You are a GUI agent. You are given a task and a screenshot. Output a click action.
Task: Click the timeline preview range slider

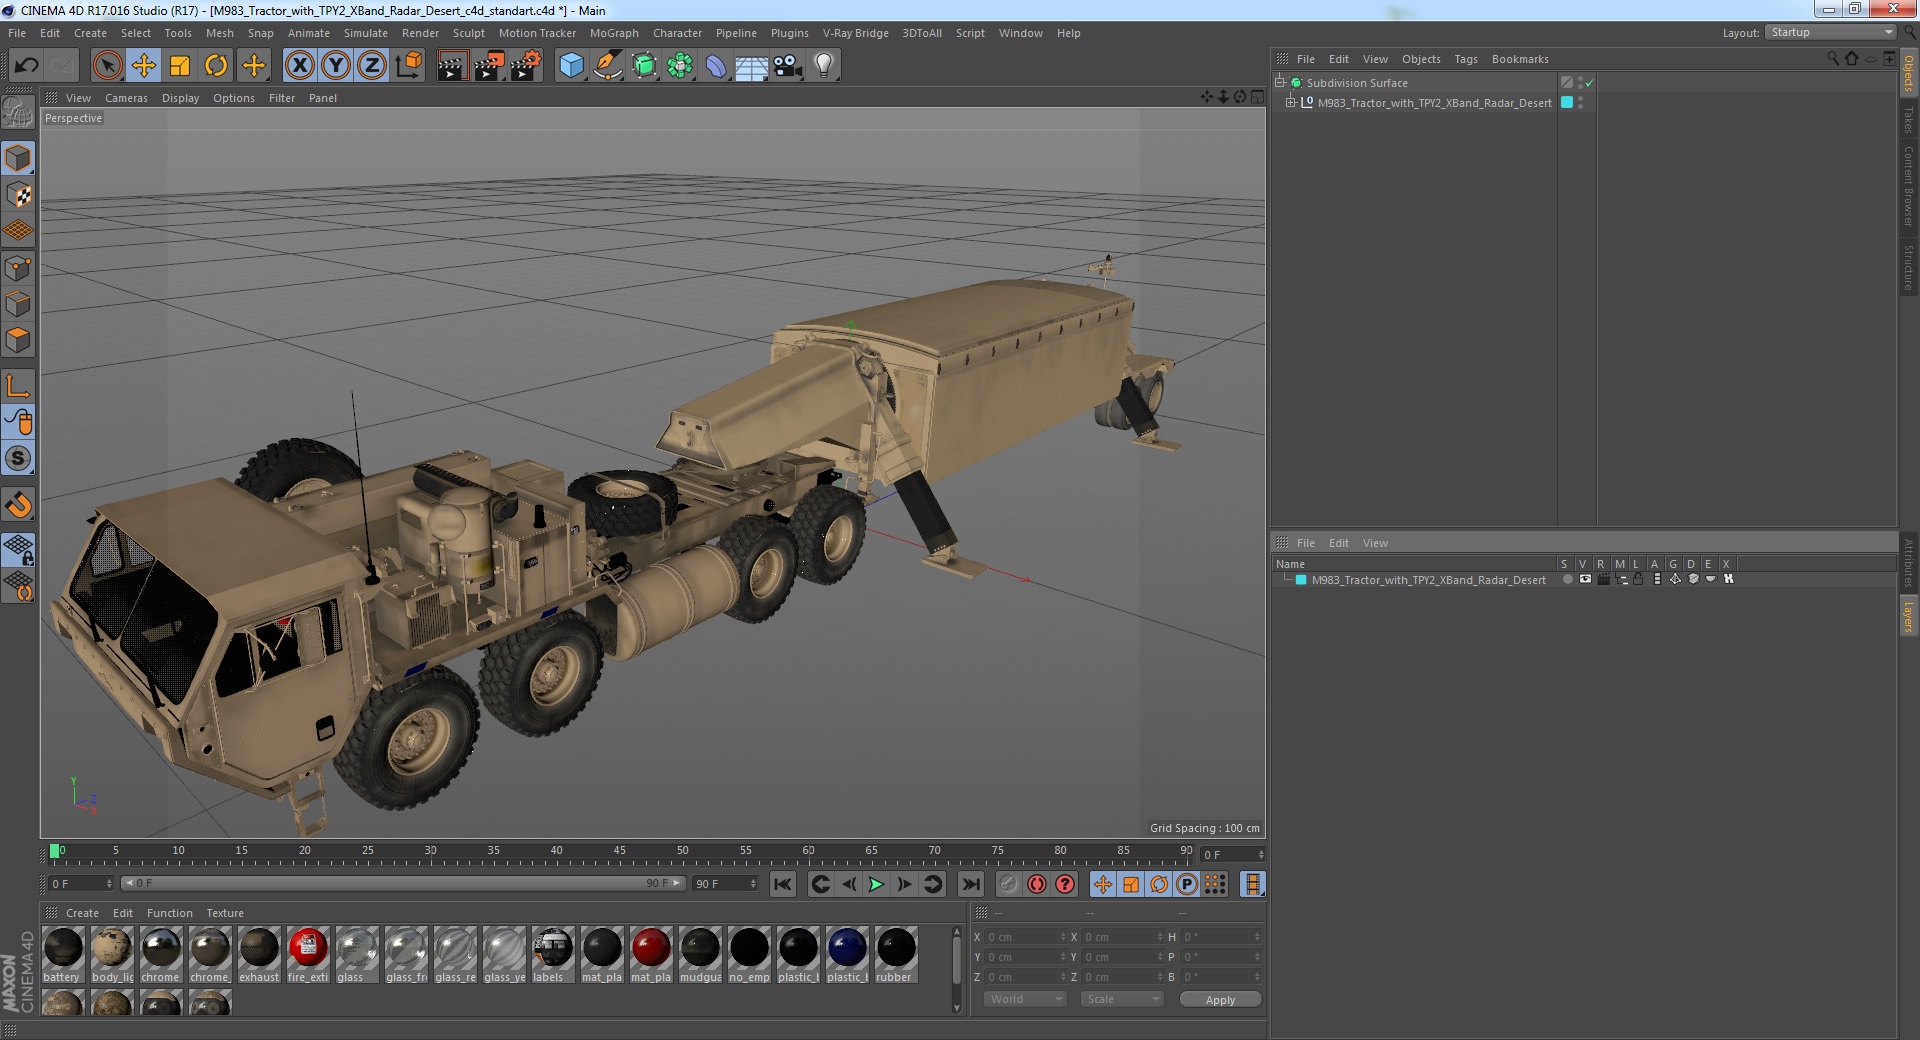point(402,883)
